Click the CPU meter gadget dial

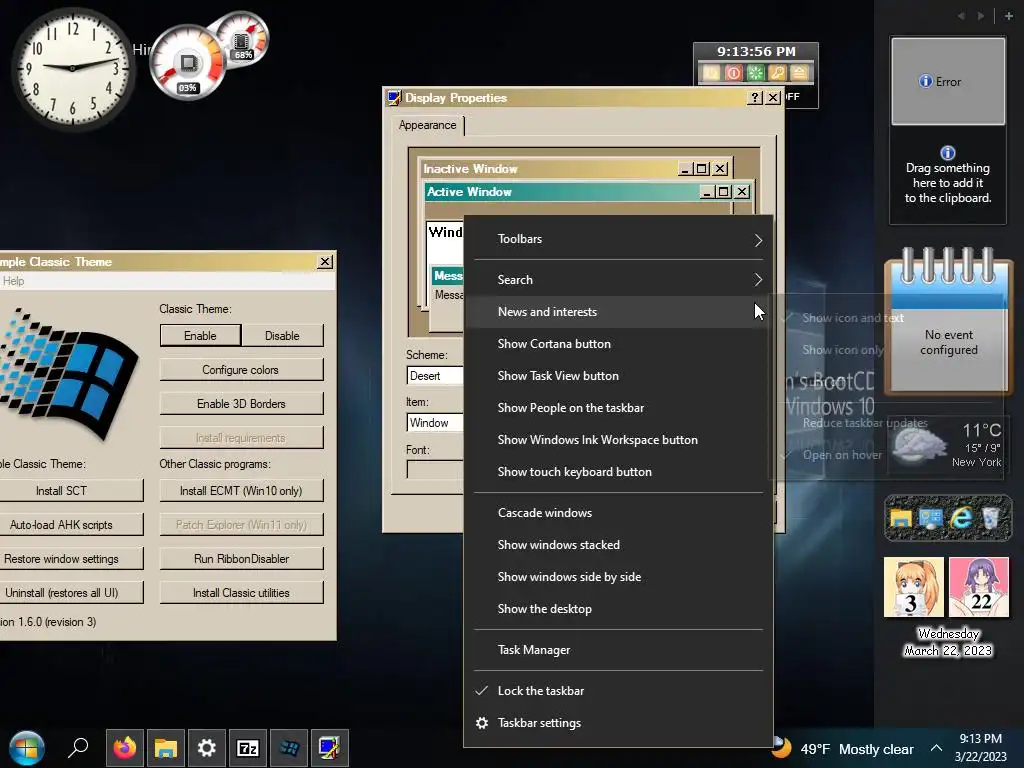(188, 63)
